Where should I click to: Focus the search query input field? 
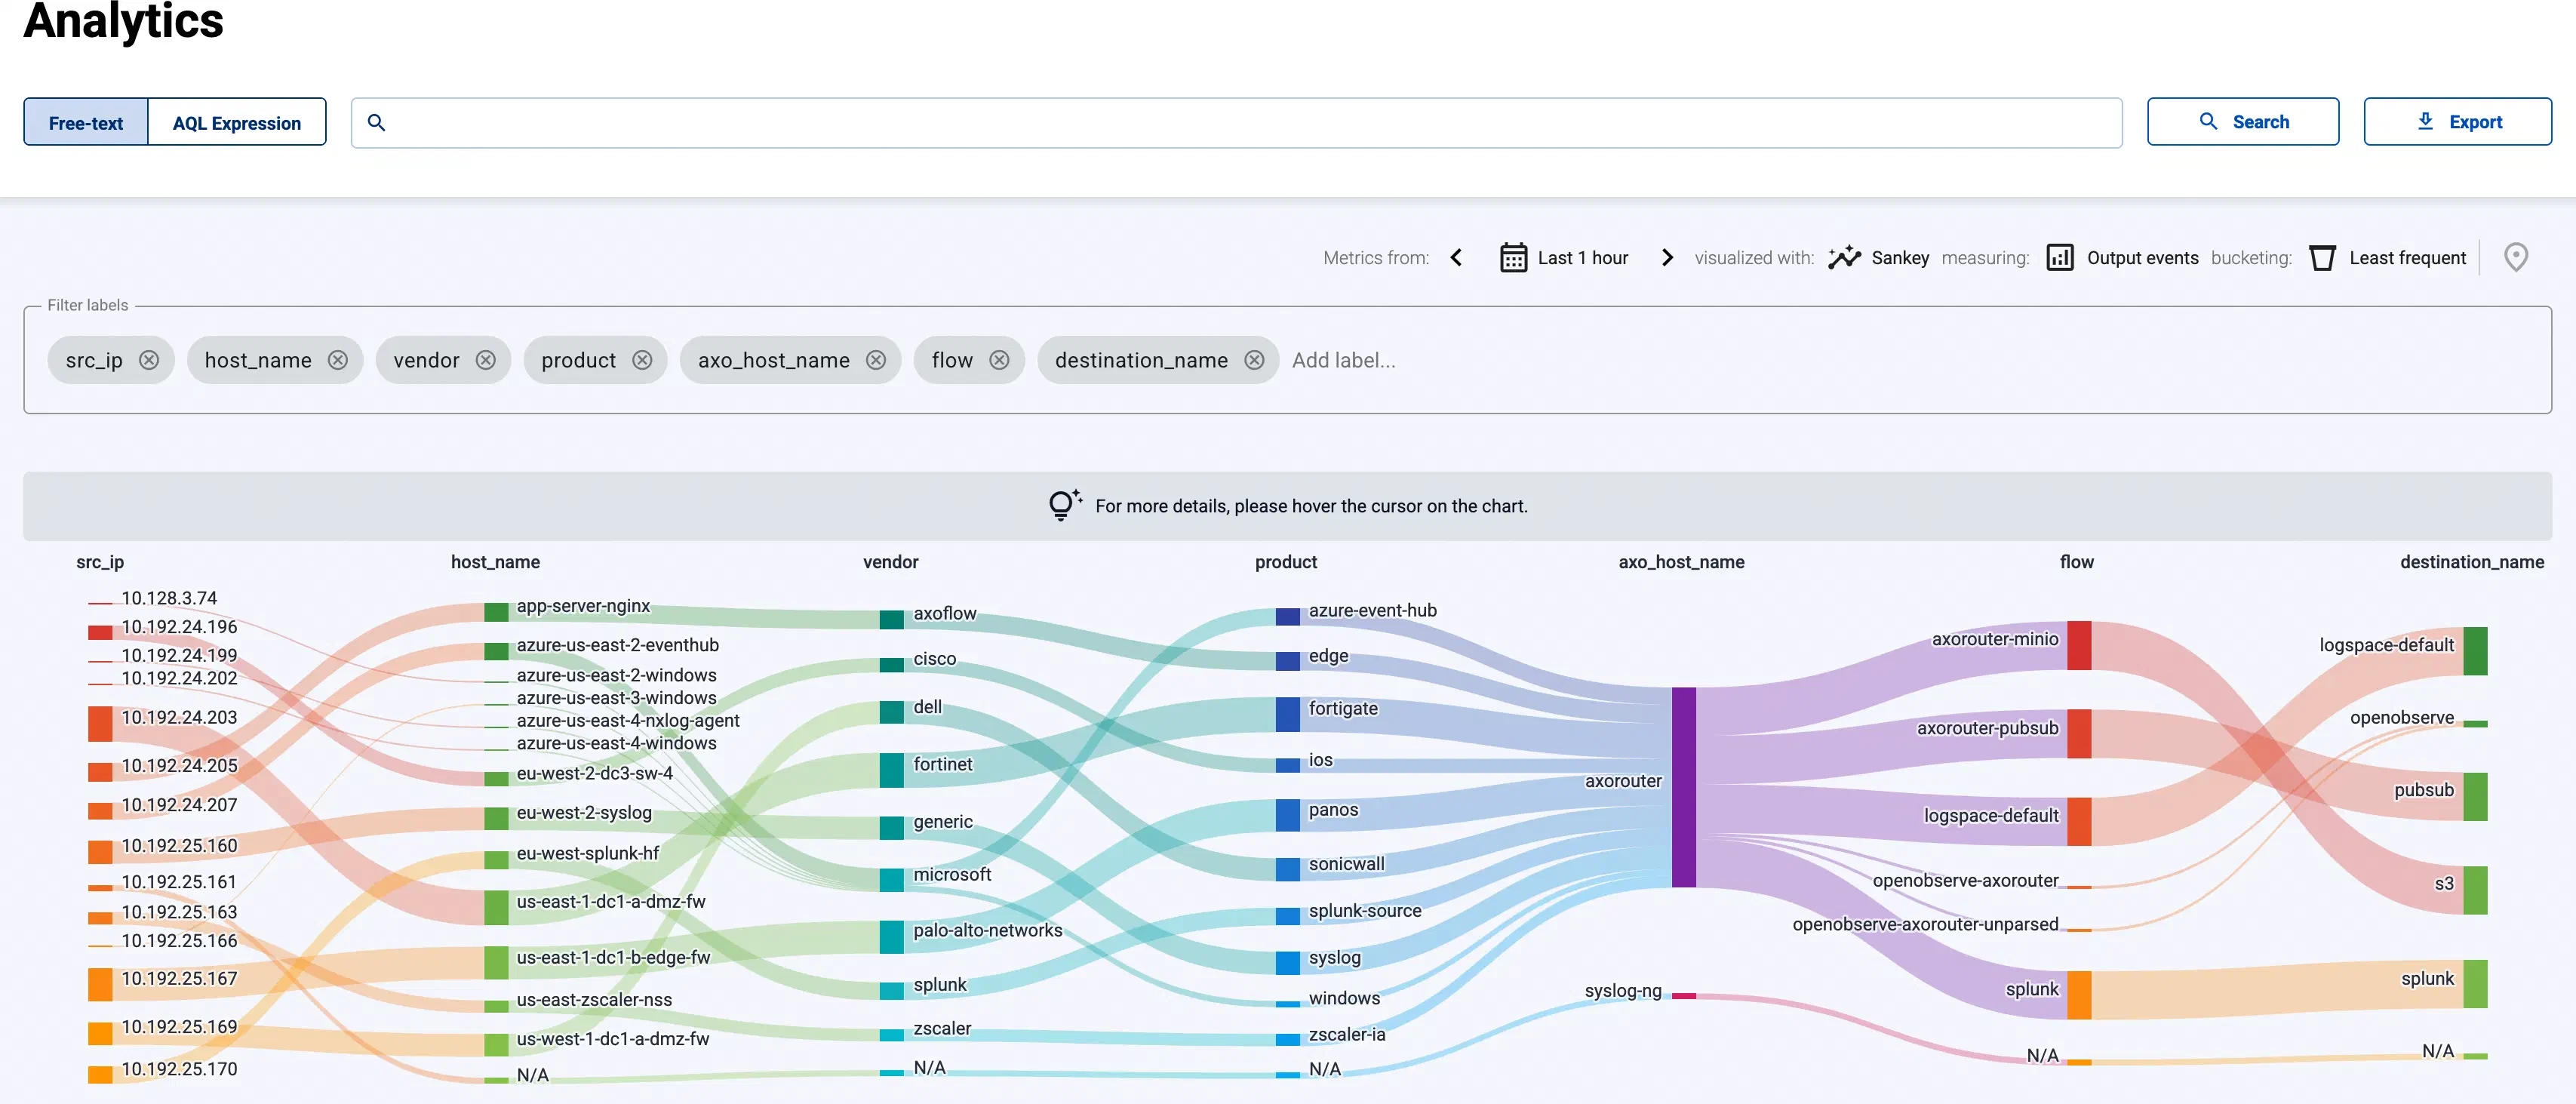[1236, 123]
